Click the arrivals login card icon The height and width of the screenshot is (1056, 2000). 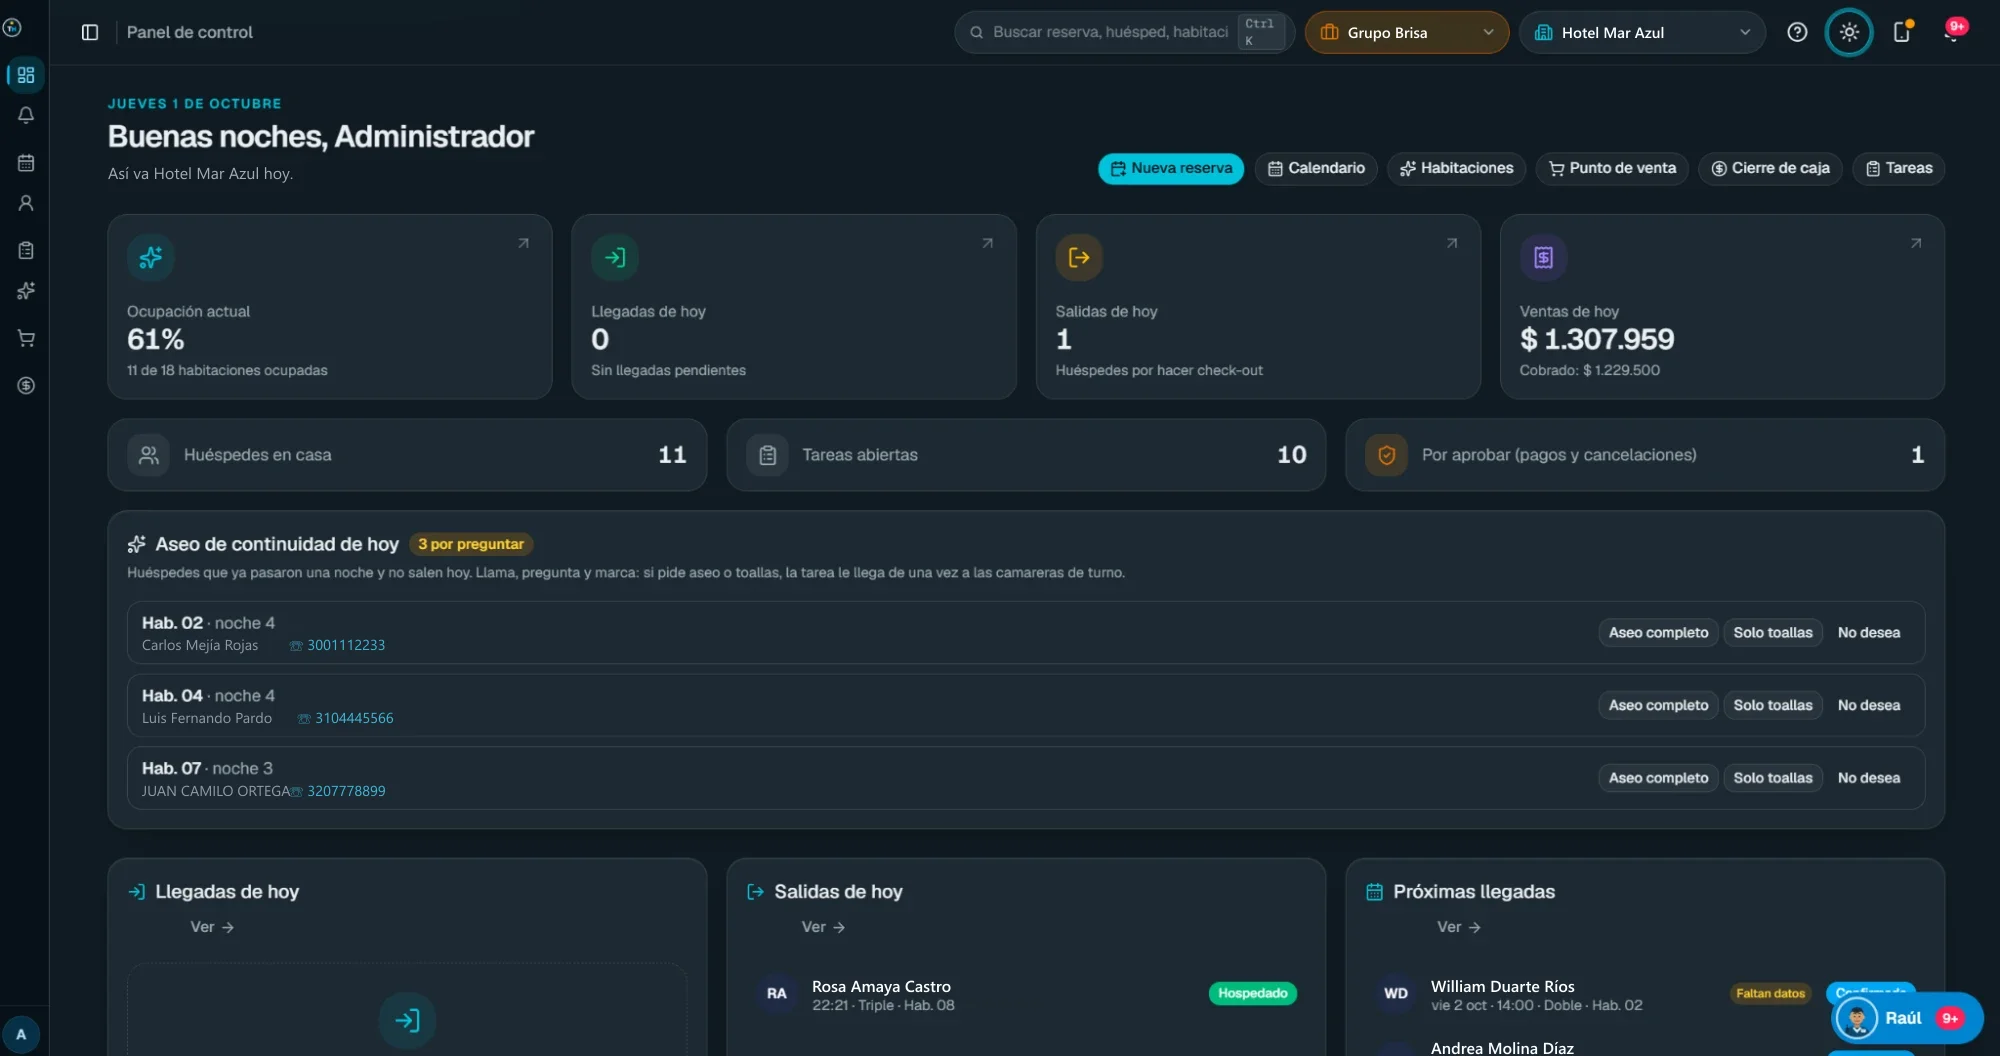(615, 258)
